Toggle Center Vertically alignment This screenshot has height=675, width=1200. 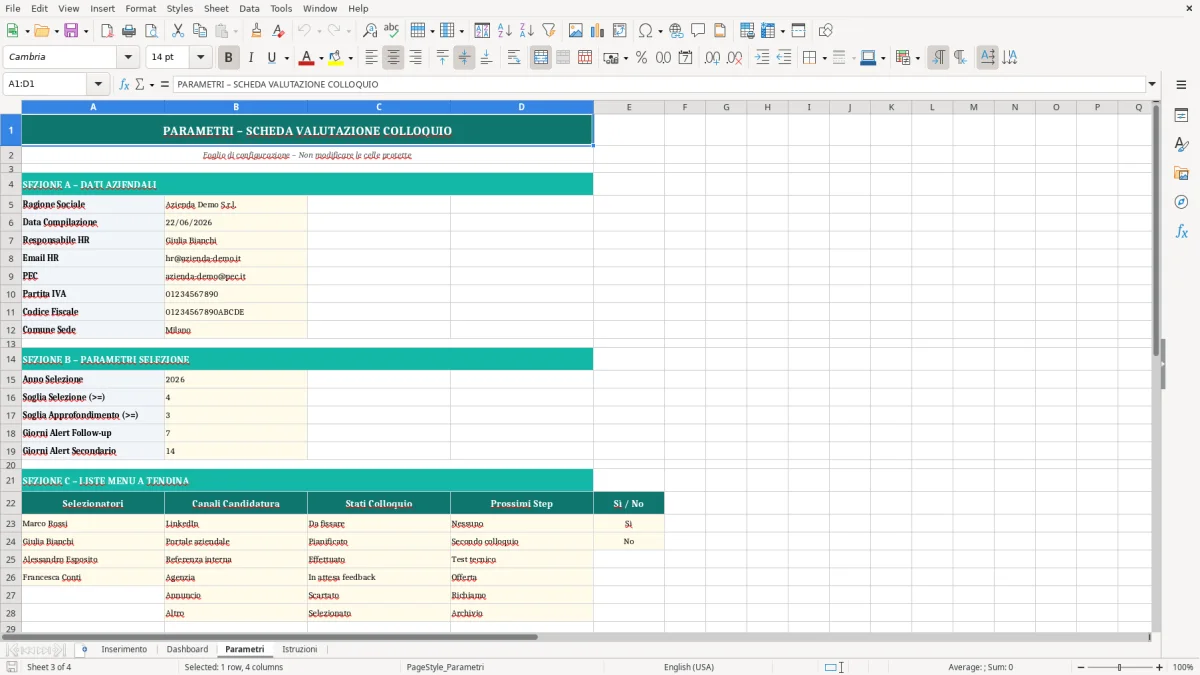point(464,58)
